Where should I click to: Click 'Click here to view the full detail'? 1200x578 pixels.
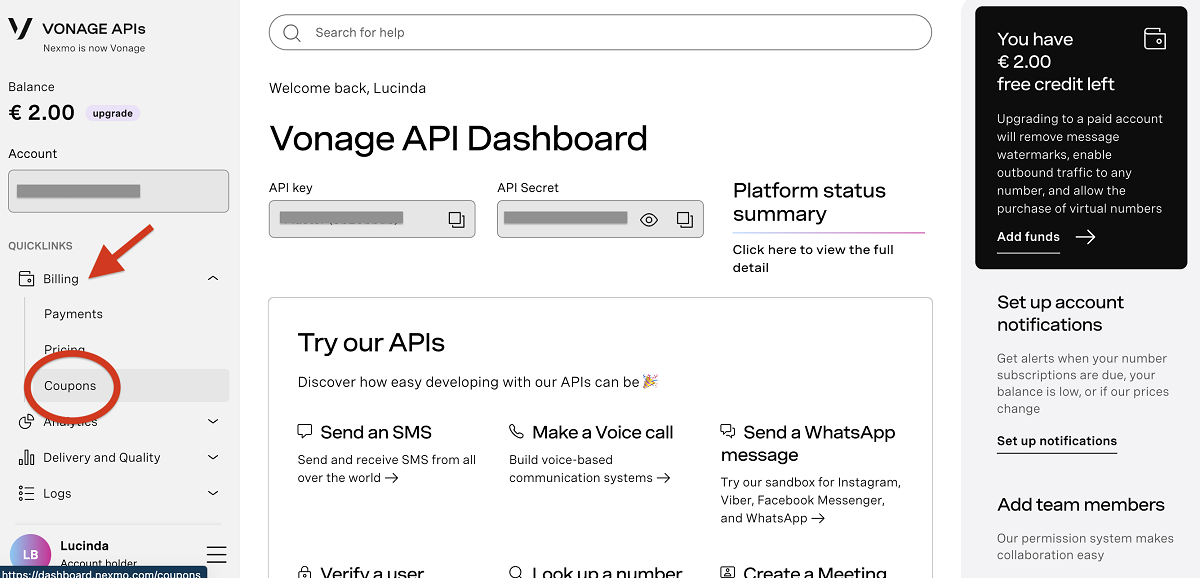click(x=813, y=259)
